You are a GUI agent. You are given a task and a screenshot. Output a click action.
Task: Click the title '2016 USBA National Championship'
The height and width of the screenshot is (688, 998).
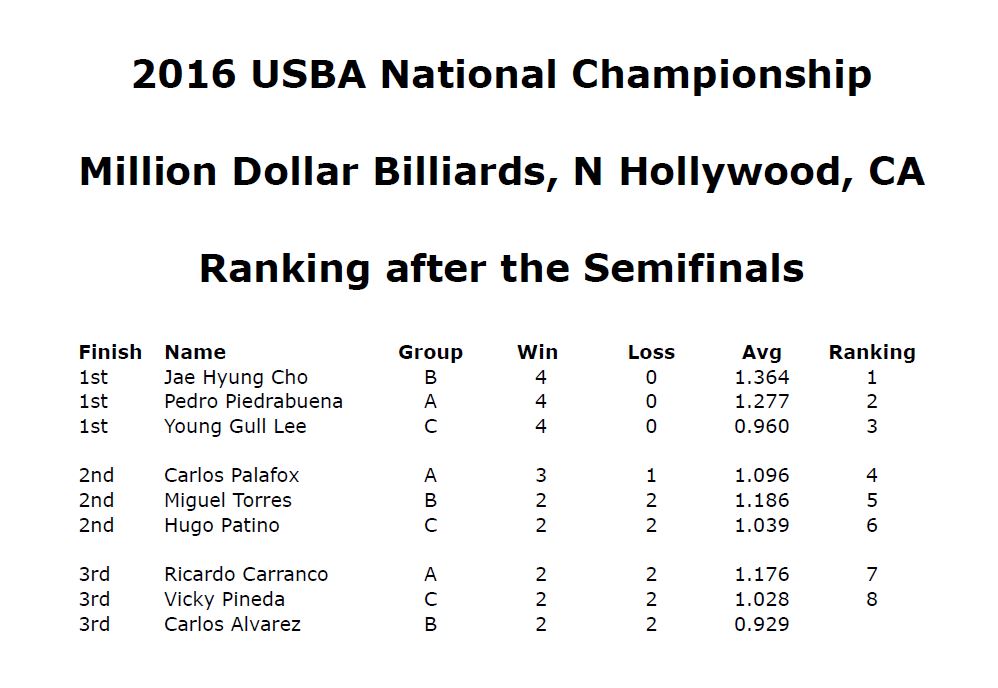click(502, 75)
